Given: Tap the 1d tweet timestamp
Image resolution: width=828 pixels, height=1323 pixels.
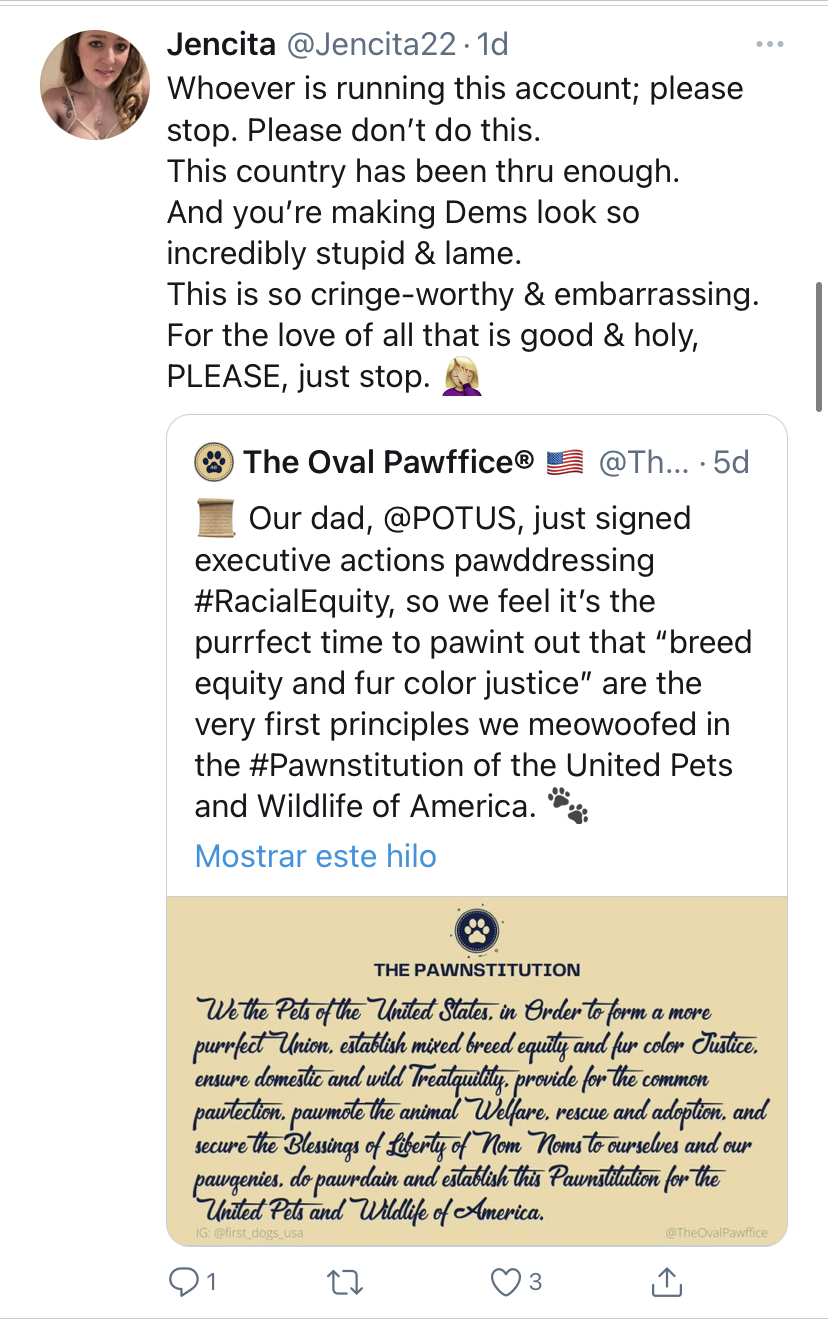Looking at the screenshot, I should [492, 45].
